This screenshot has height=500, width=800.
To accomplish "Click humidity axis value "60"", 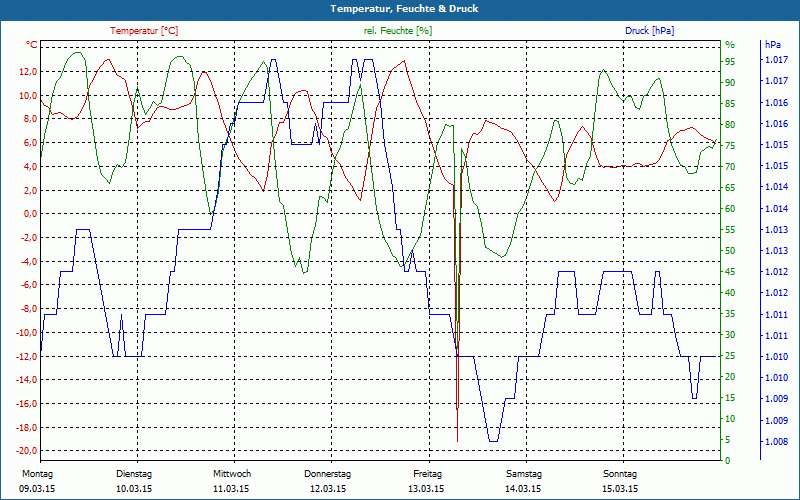I will (730, 209).
